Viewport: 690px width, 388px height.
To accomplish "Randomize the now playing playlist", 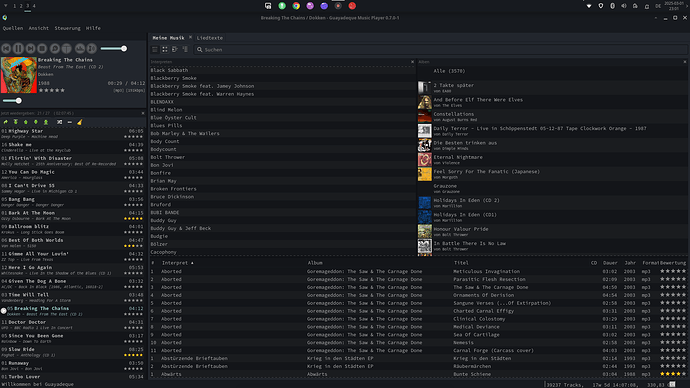I will (x=59, y=122).
